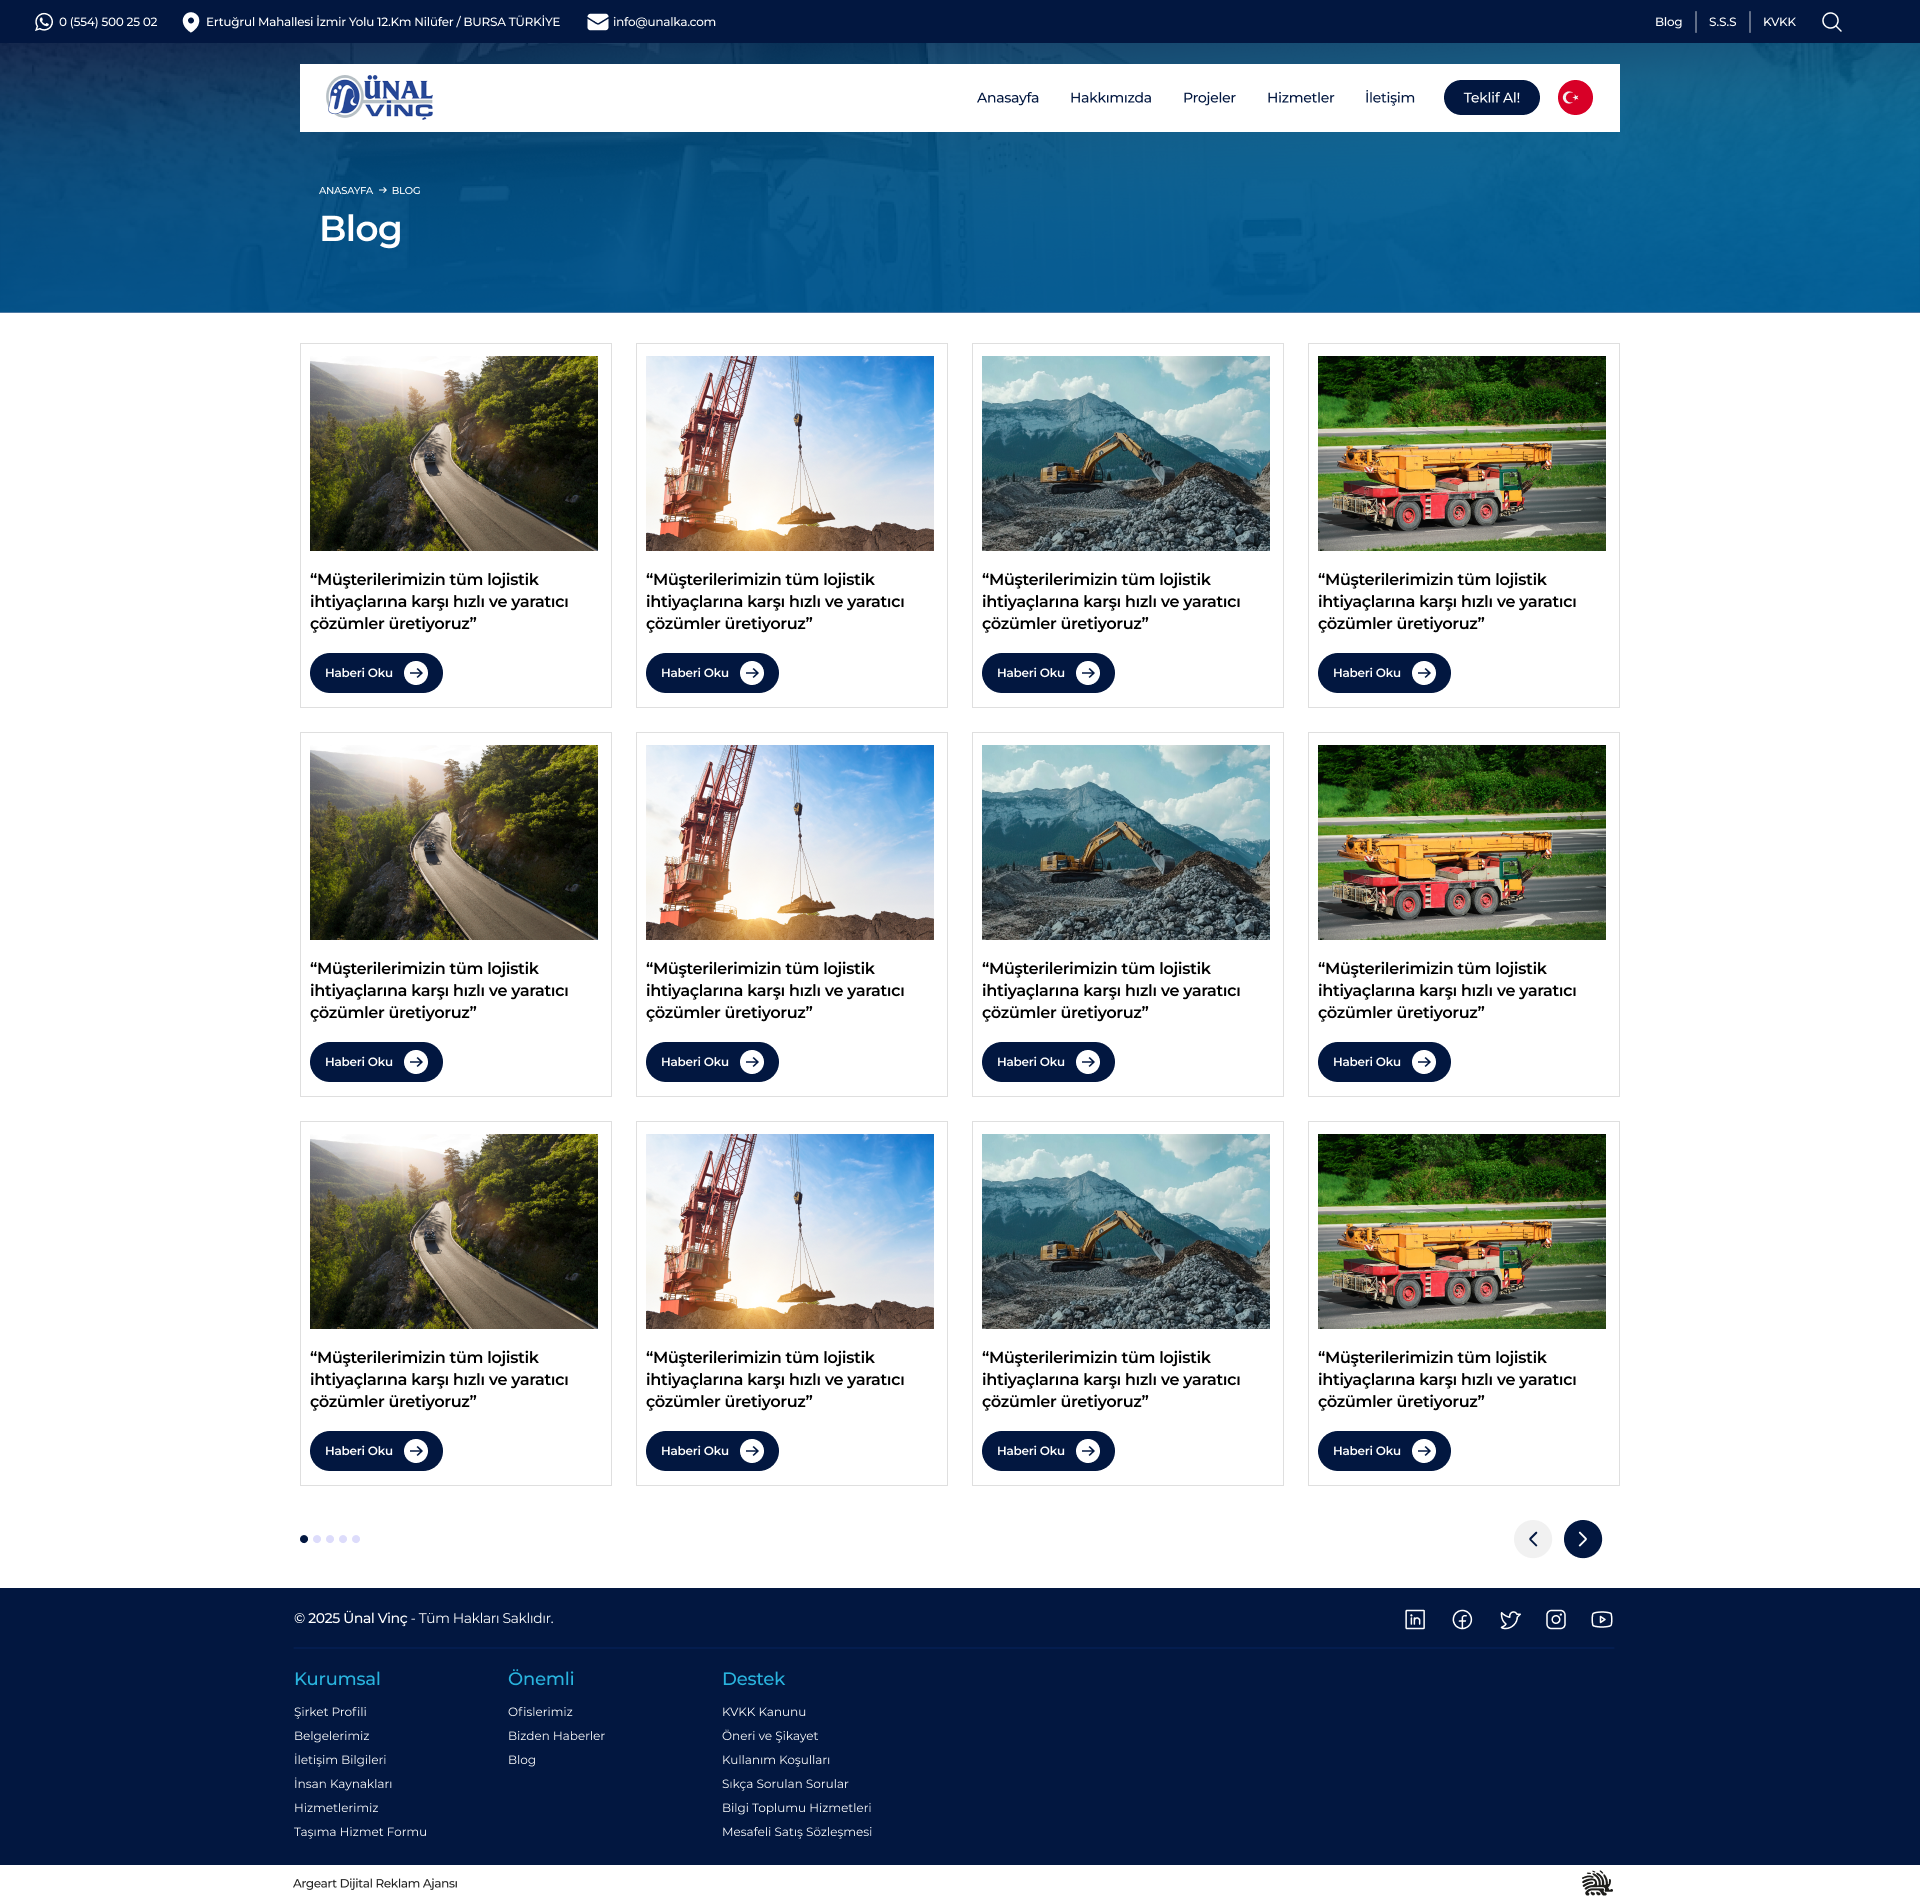Viewport: 1920px width, 1899px height.
Task: Click ANASAYFA in the breadcrumb
Action: (345, 190)
